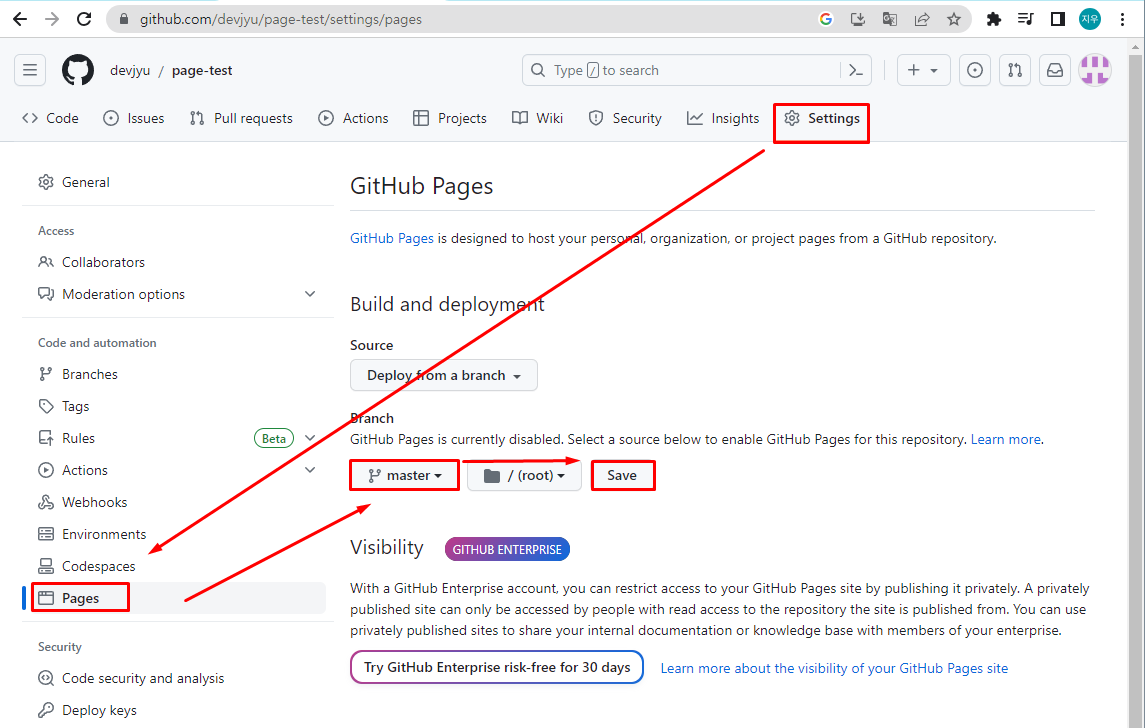1145x728 pixels.
Task: Go back with the browser back arrow
Action: click(x=20, y=19)
